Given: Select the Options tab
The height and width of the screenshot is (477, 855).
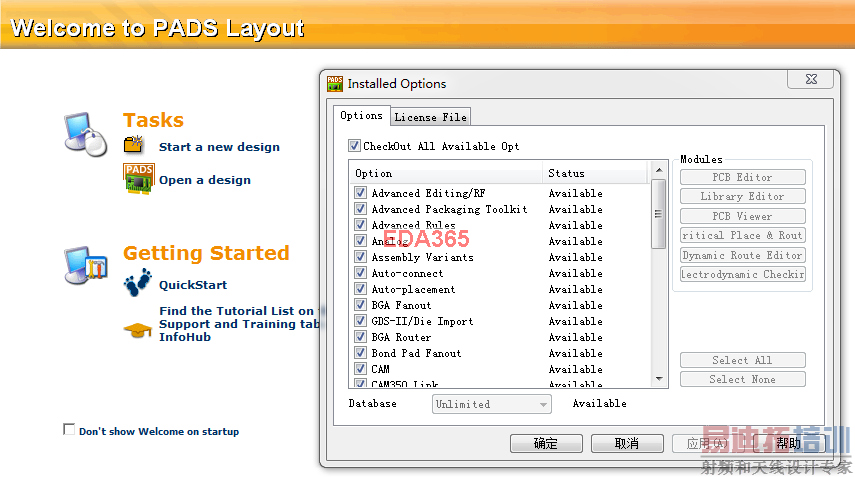Looking at the screenshot, I should 362,116.
